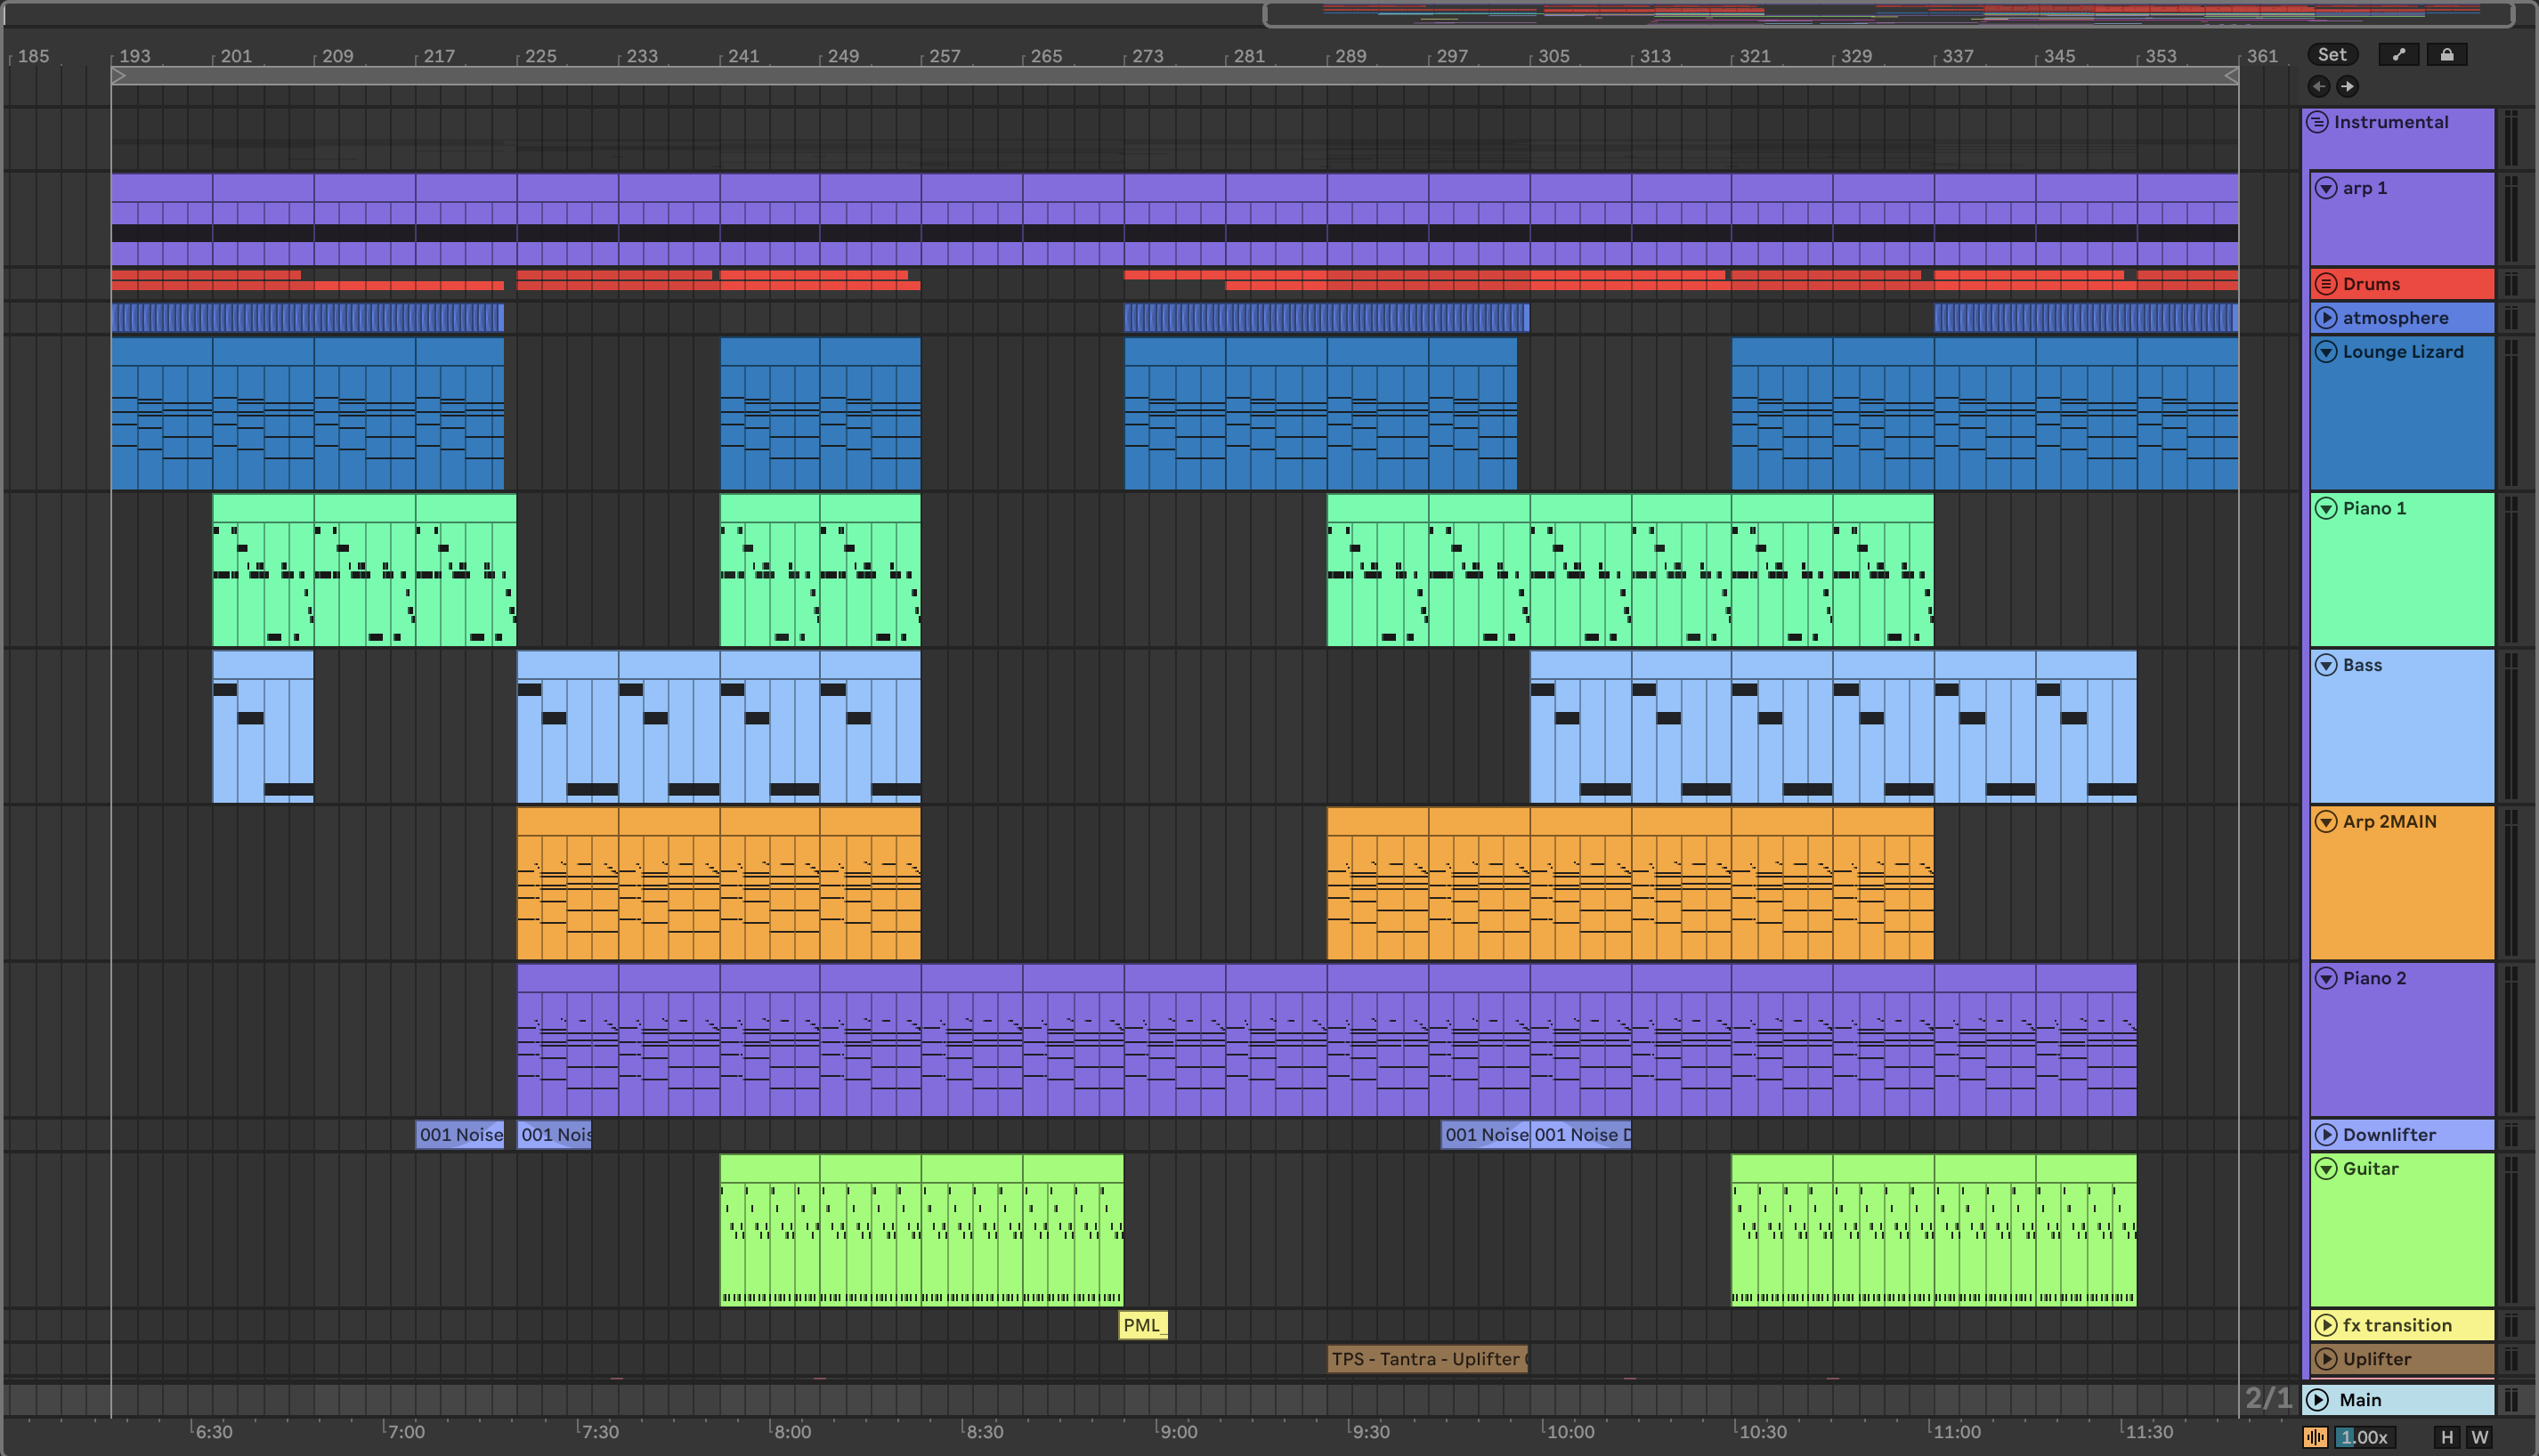
Task: Click the 1.00x zoom scale field
Action: coord(2364,1437)
